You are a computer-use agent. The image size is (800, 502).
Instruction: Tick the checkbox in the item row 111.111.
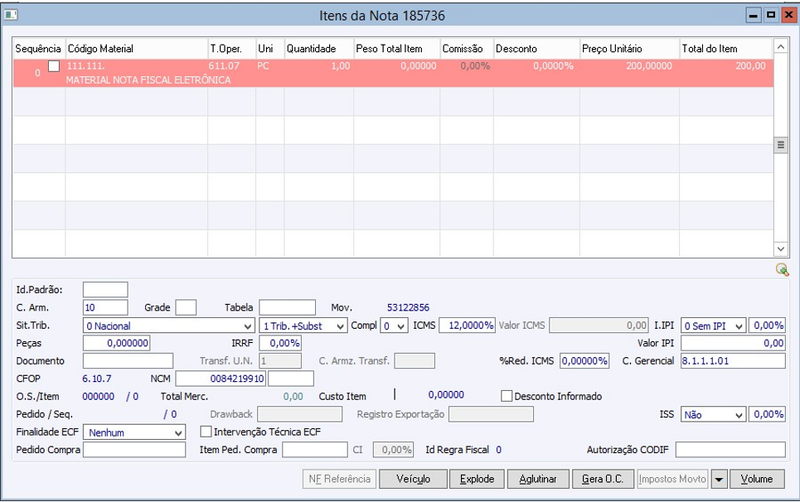point(54,66)
